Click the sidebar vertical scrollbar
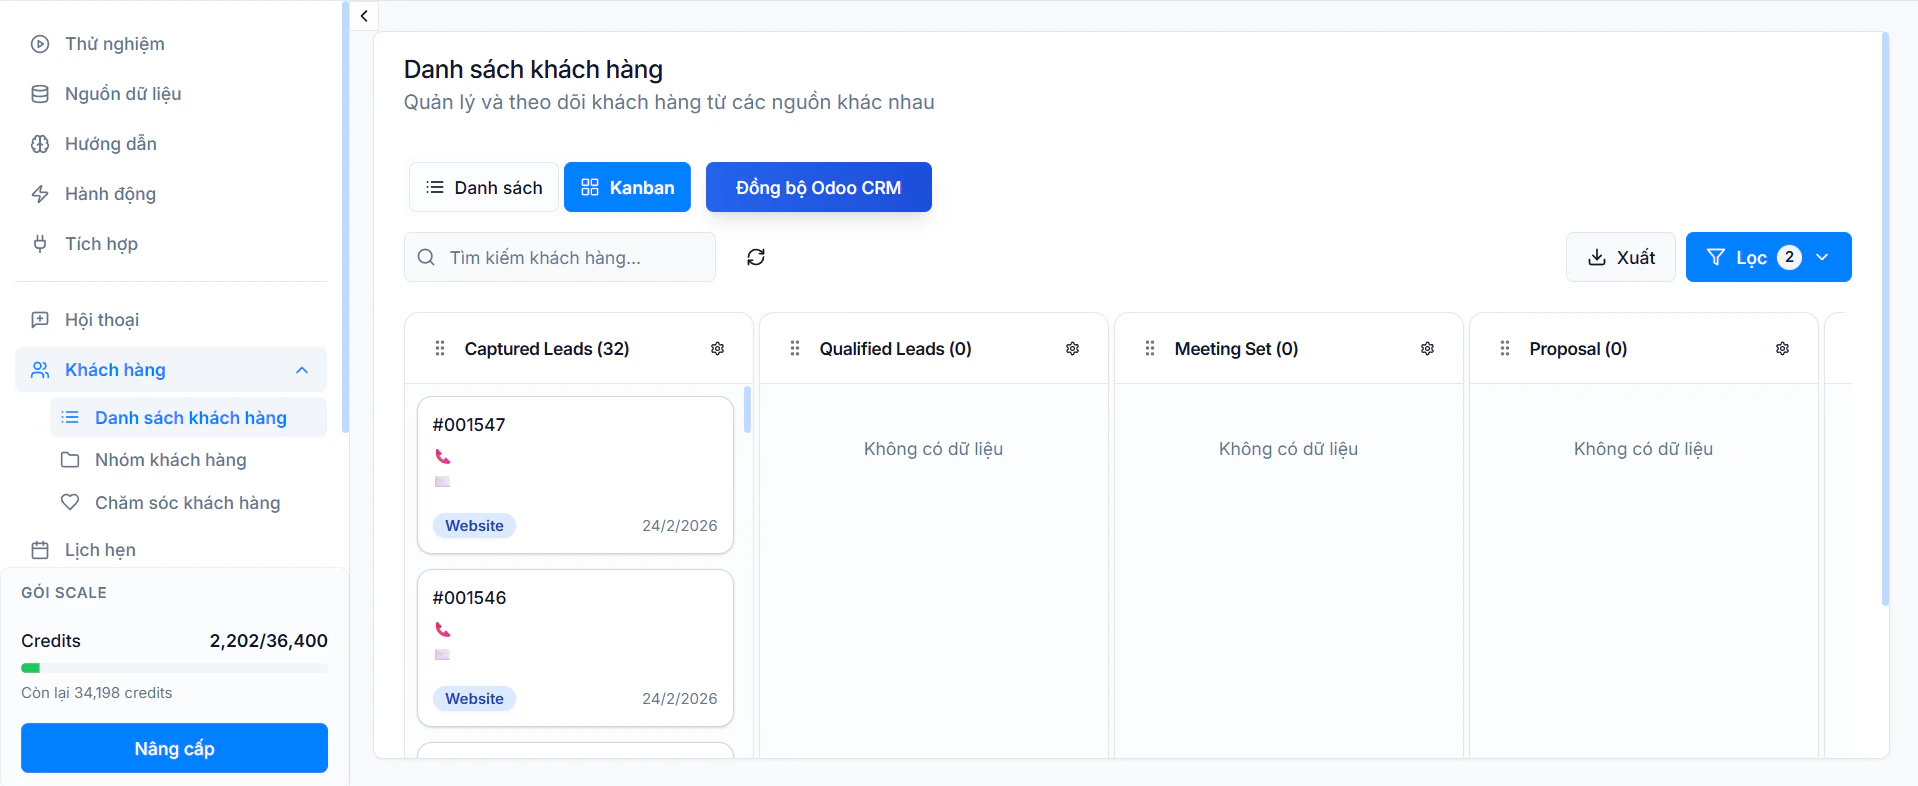The image size is (1918, 786). pos(345,217)
